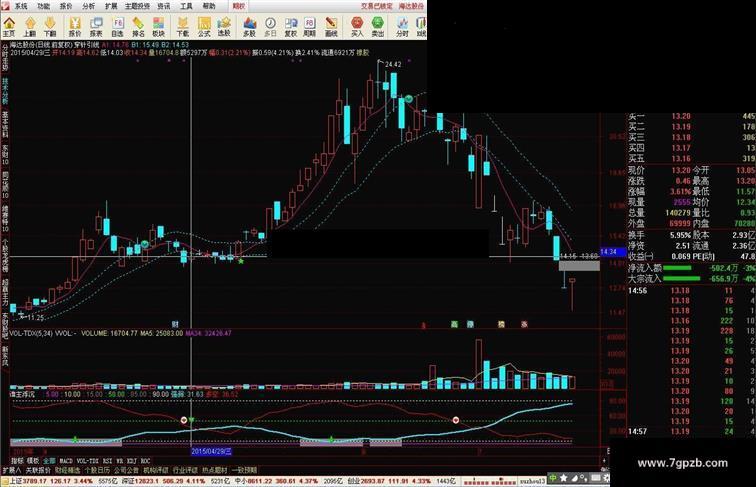Open the 行业评级 industry ratings tab

click(185, 470)
